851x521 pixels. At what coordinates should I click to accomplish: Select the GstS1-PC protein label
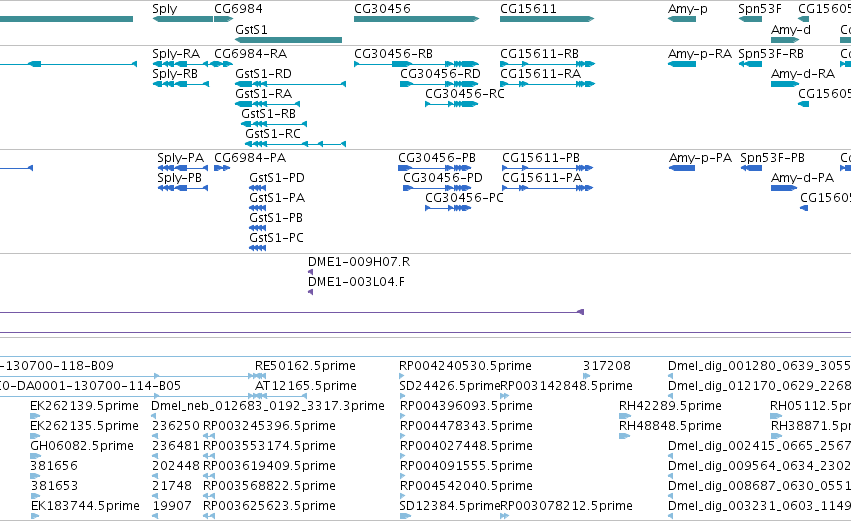tap(276, 238)
